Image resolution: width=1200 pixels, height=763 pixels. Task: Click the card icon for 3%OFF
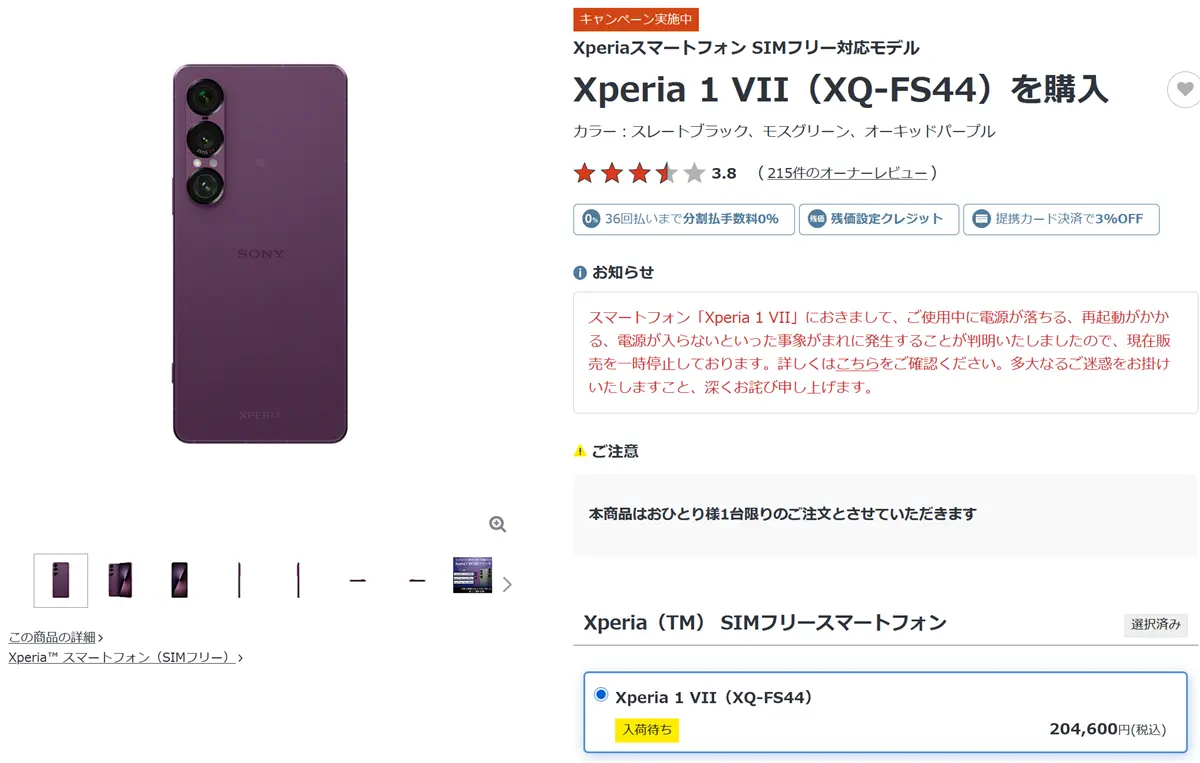pos(981,219)
